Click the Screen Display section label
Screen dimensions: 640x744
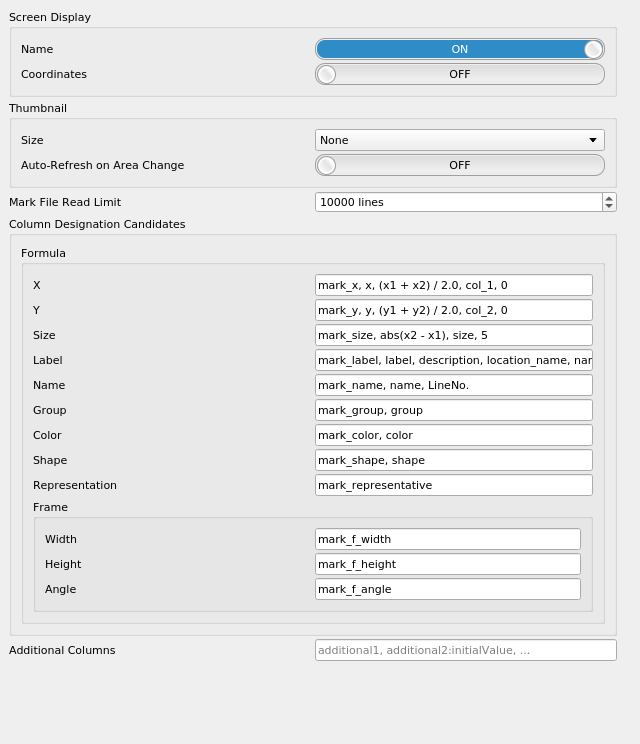coord(50,17)
